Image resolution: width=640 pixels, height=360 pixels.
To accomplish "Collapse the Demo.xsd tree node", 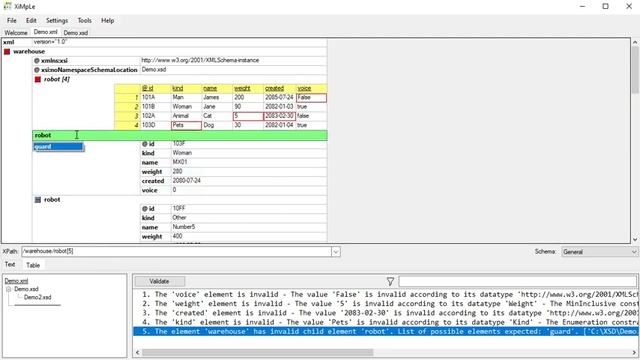I will [x=9, y=289].
